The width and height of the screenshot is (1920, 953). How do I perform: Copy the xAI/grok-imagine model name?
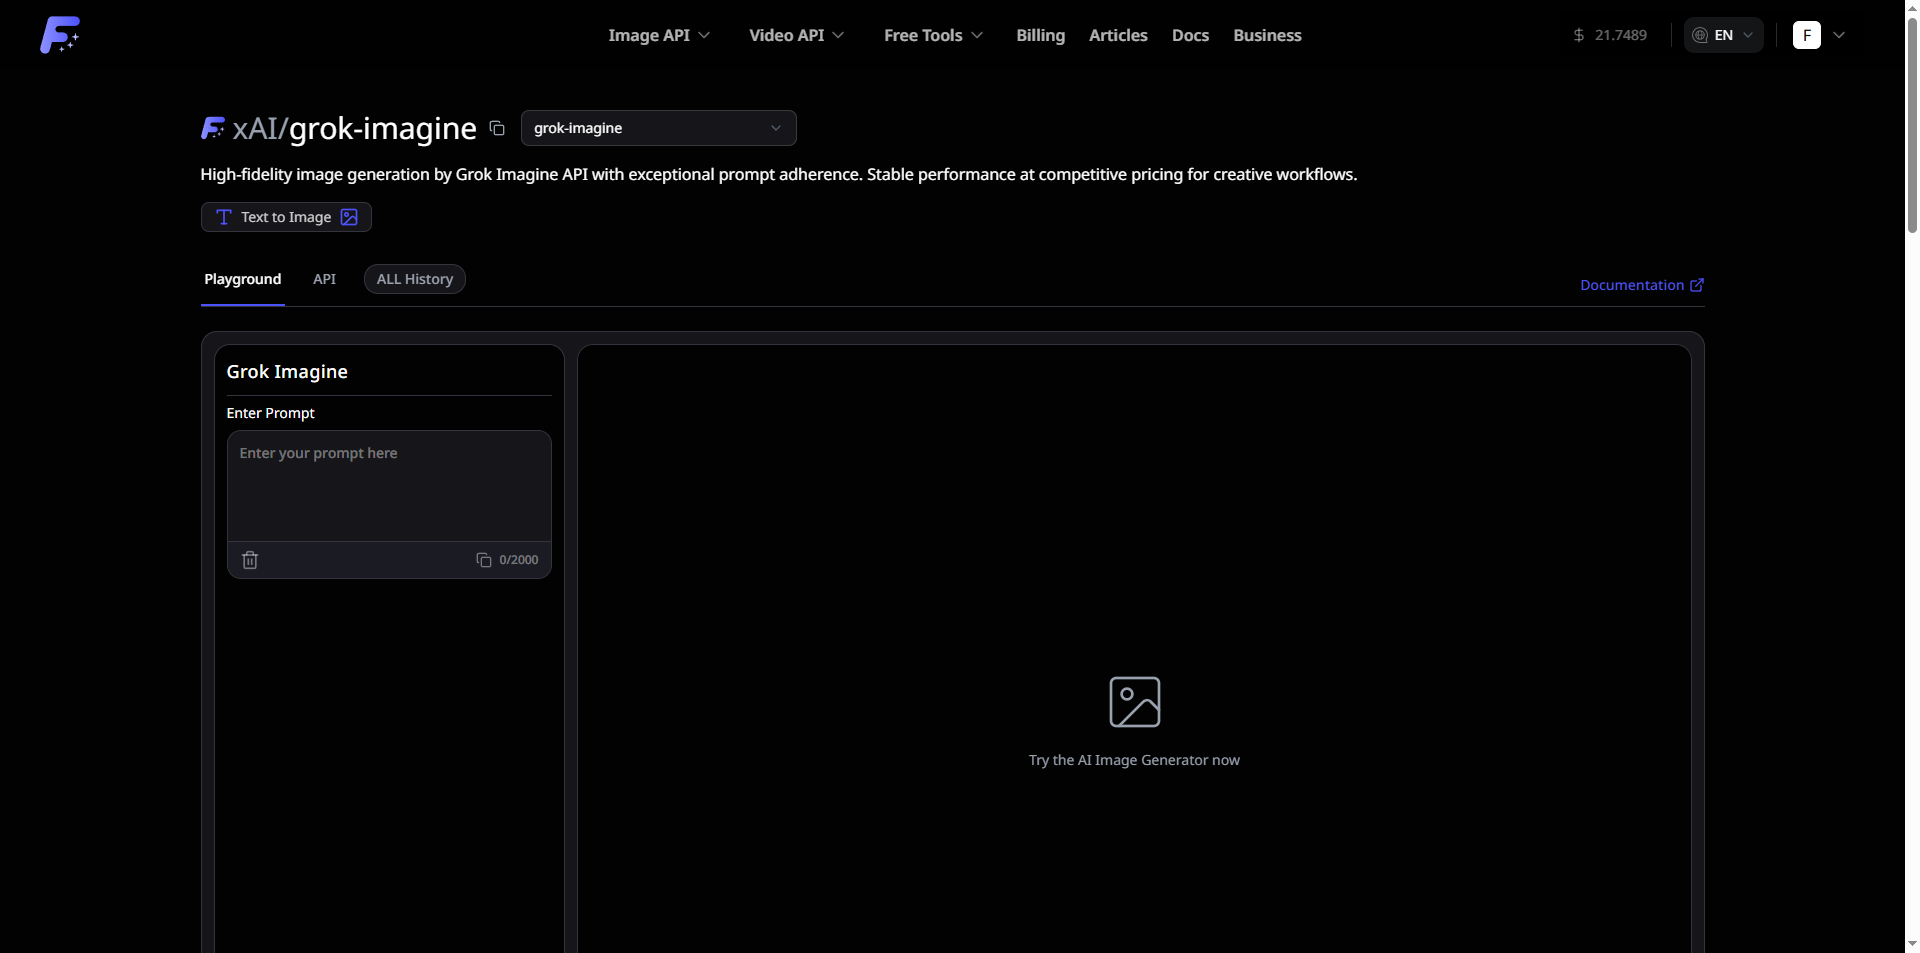tap(497, 128)
